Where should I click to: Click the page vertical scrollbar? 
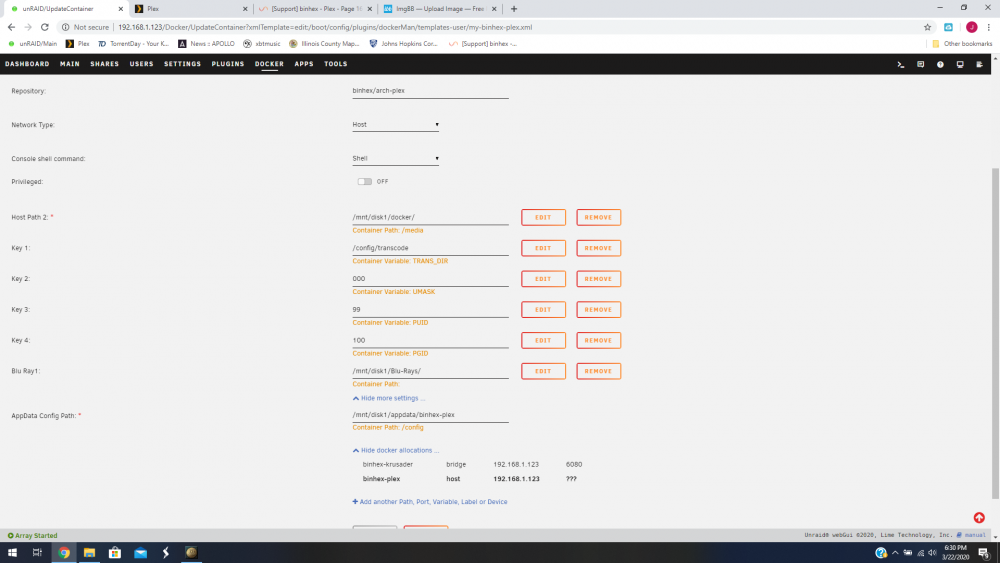click(x=995, y=333)
